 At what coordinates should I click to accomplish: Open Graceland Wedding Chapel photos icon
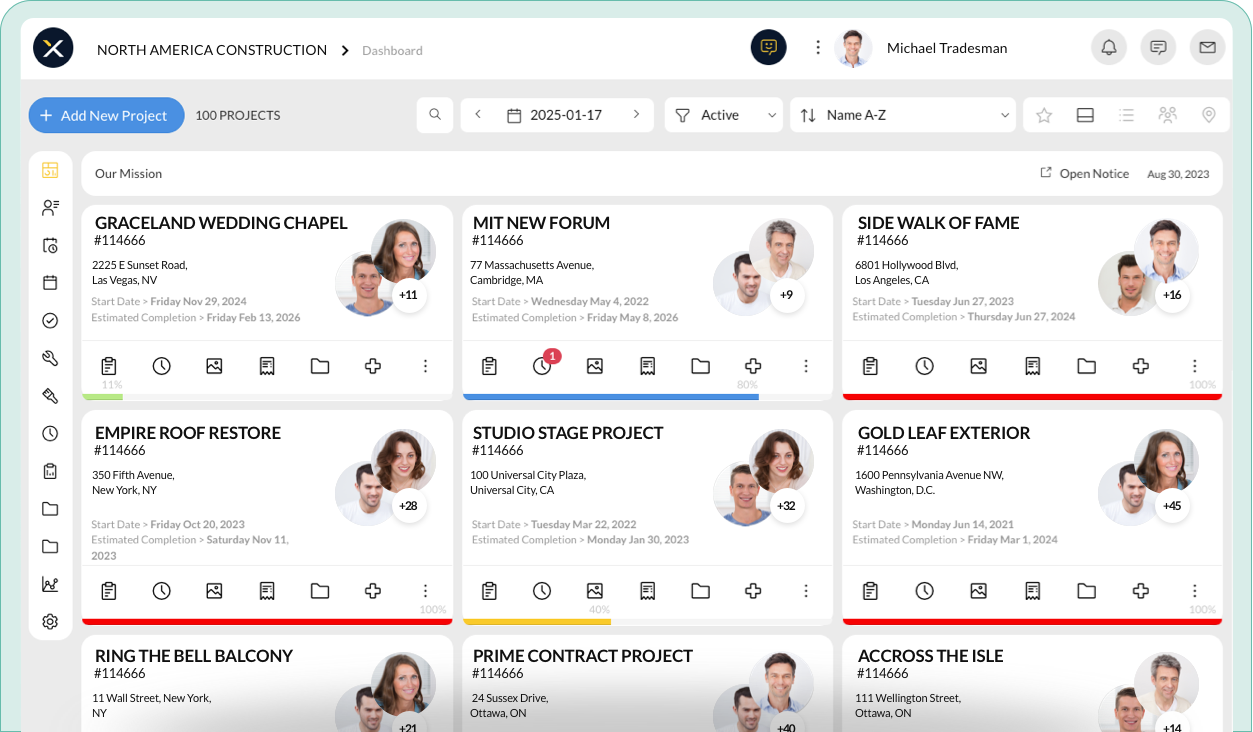(214, 366)
